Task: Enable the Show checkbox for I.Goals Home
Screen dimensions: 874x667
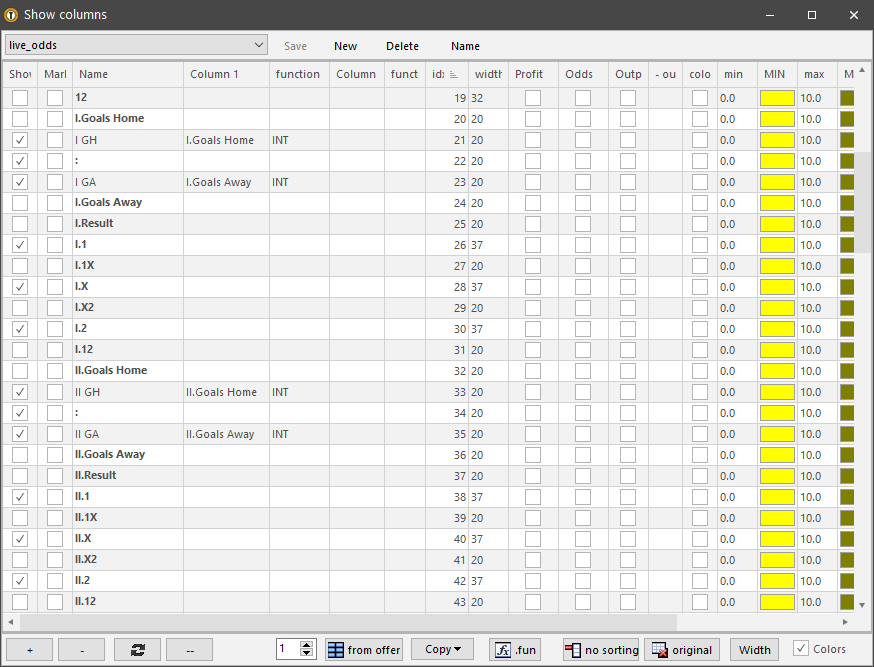Action: pos(19,118)
